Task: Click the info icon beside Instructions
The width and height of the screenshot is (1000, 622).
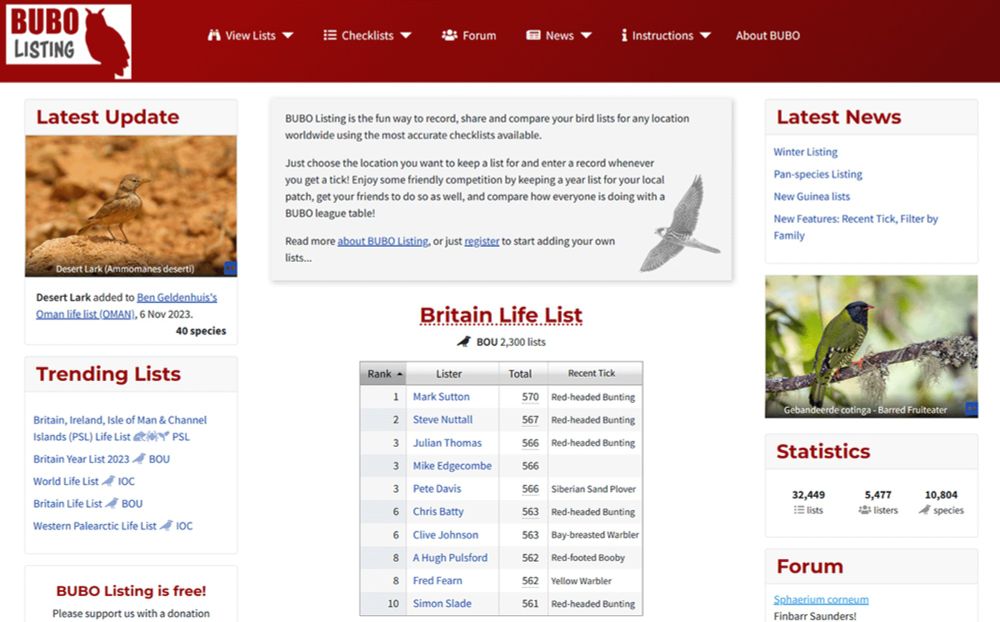Action: [x=624, y=35]
